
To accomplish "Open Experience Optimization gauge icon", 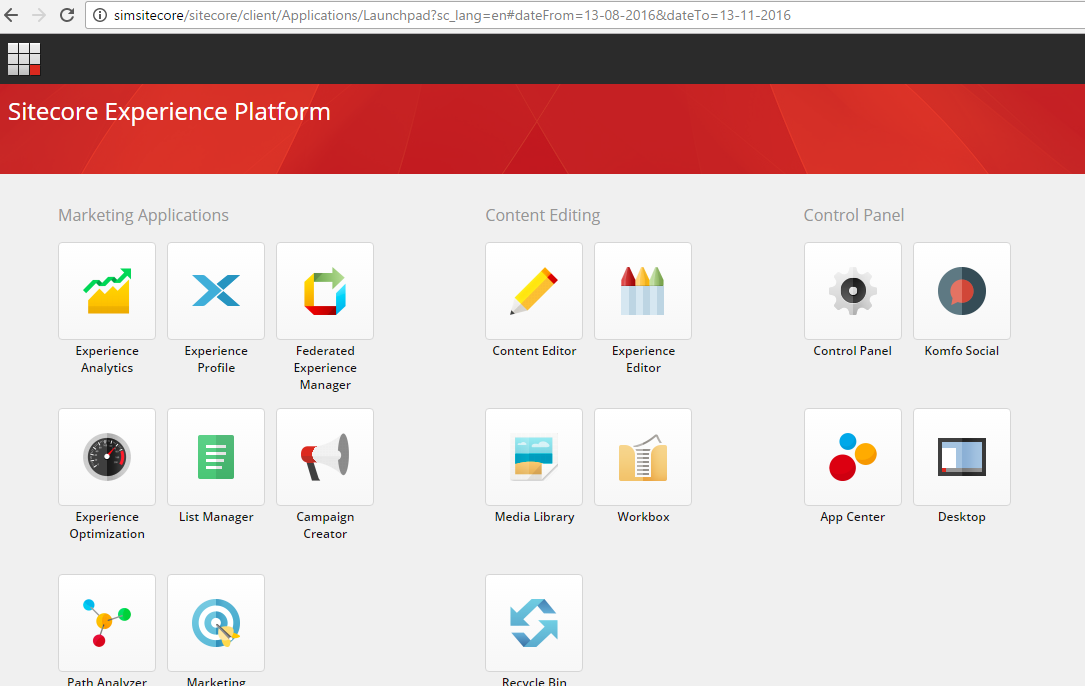I will click(107, 457).
